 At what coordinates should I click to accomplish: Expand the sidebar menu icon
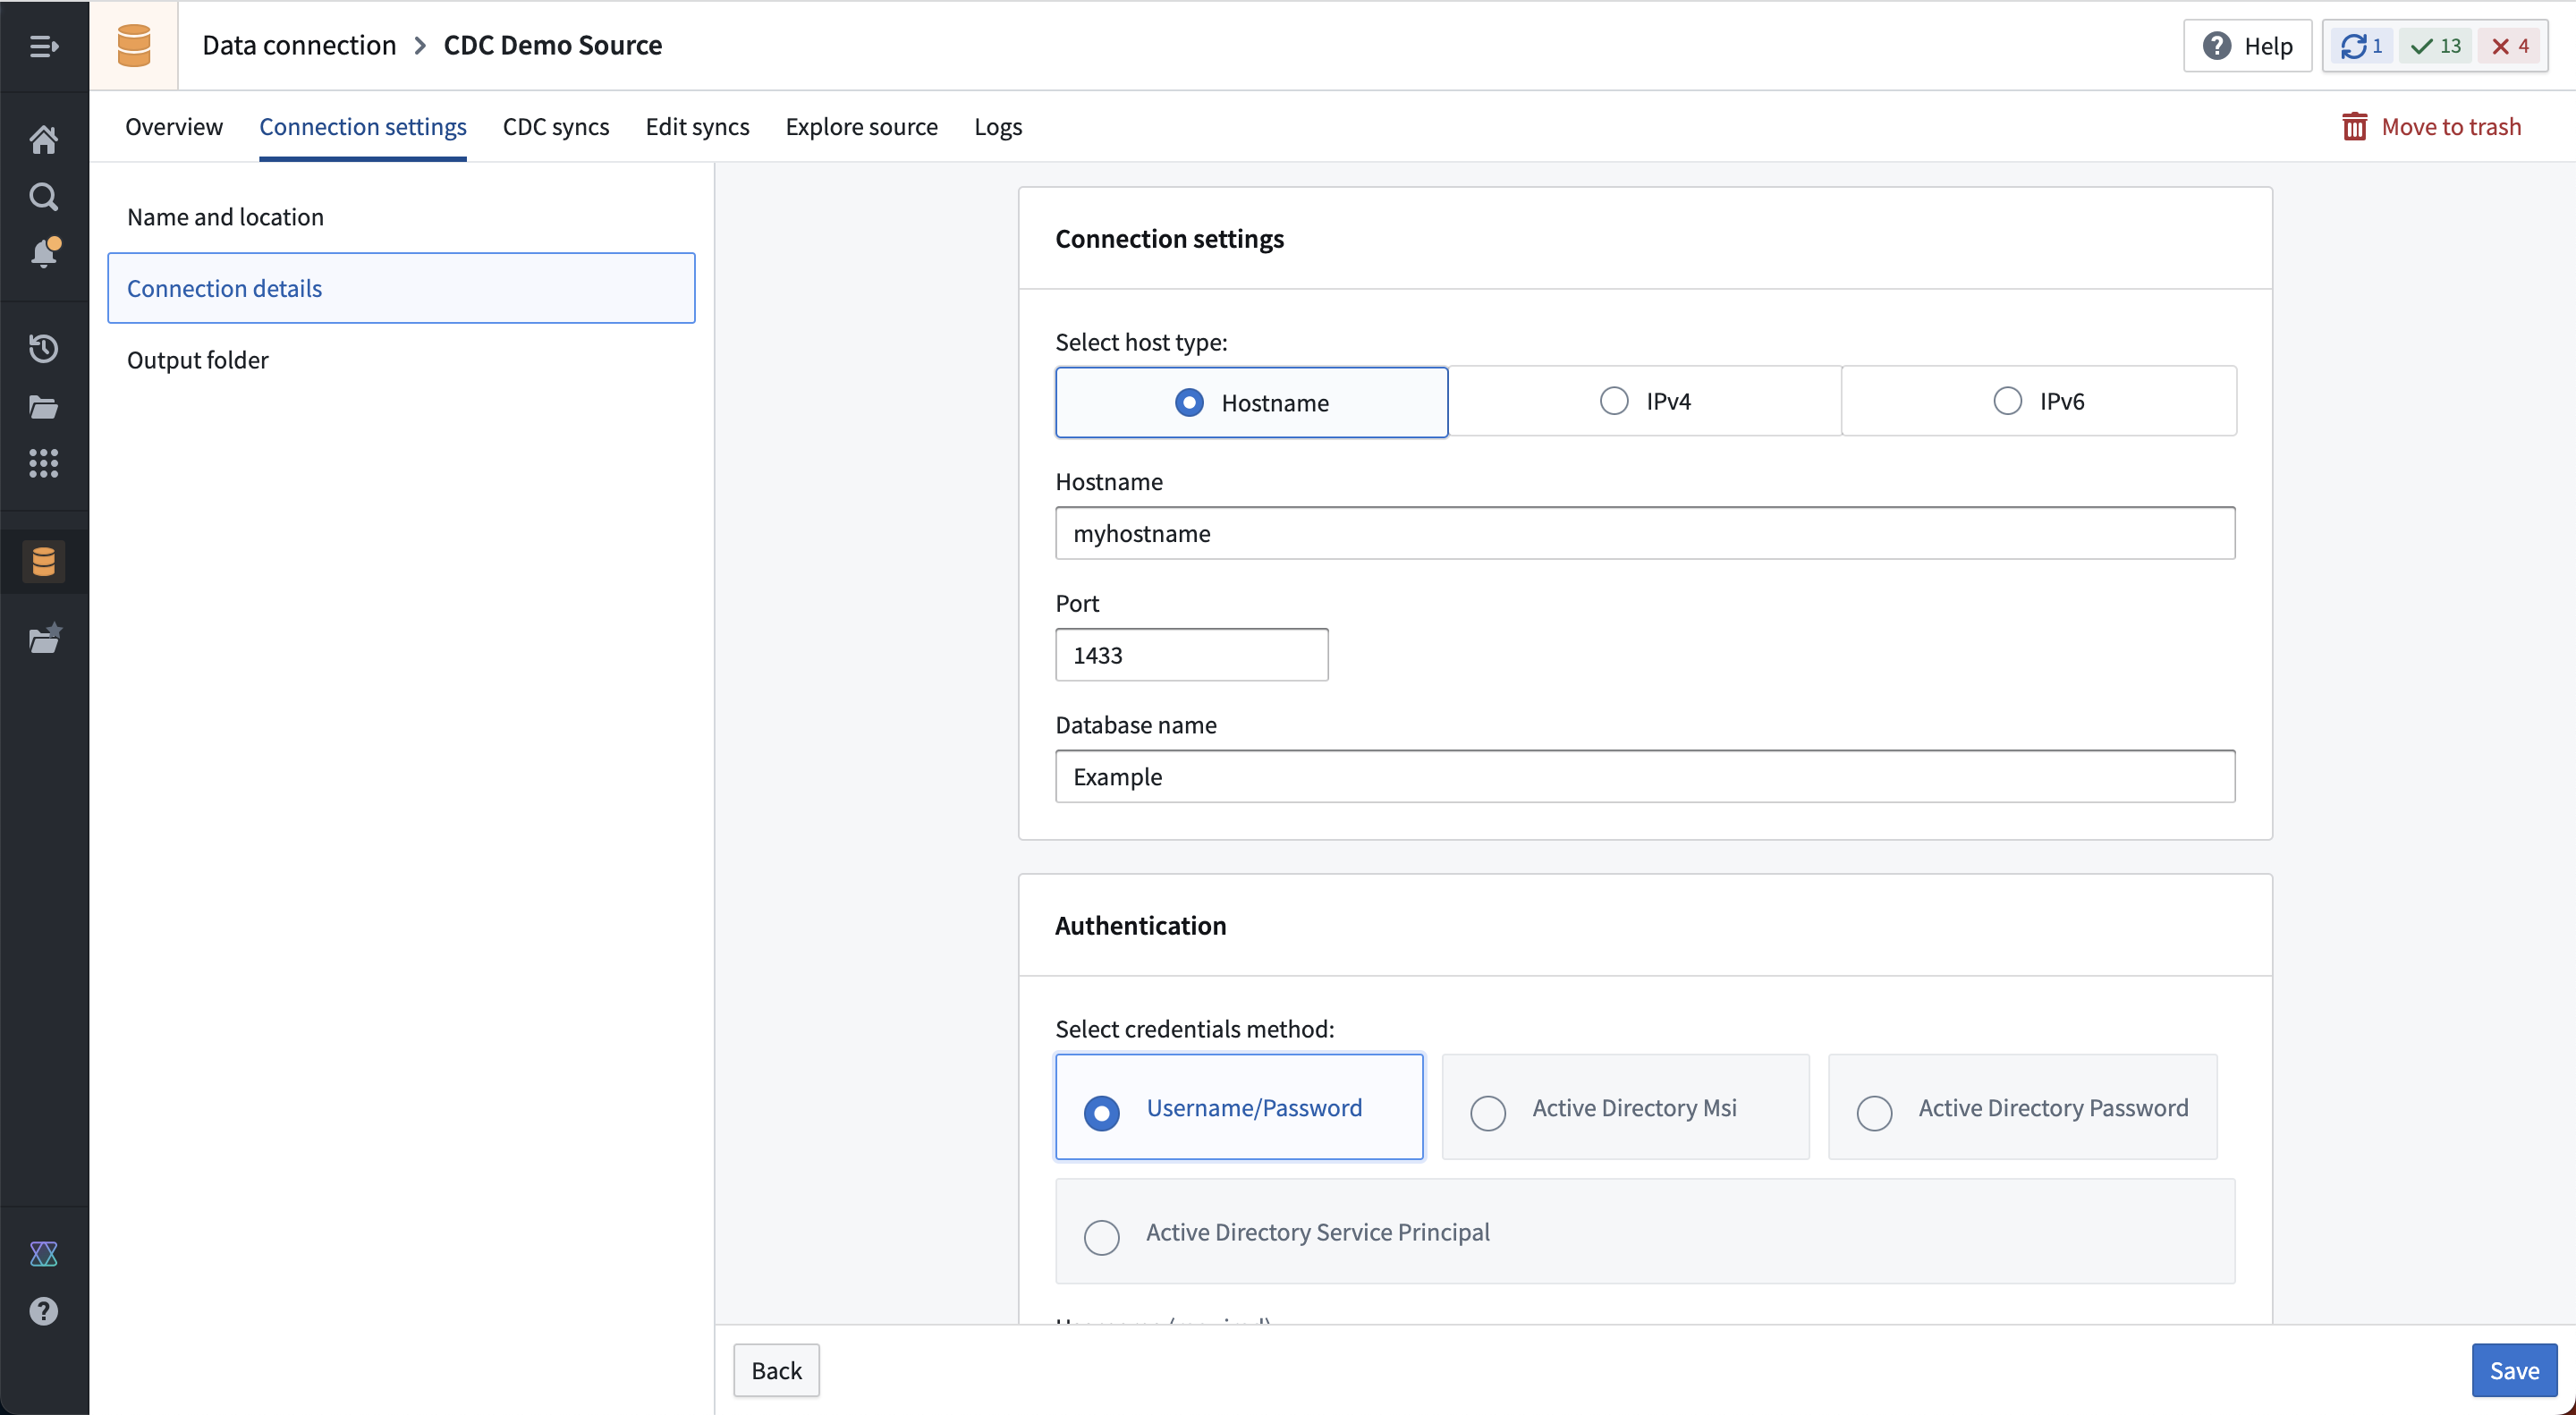click(x=44, y=46)
